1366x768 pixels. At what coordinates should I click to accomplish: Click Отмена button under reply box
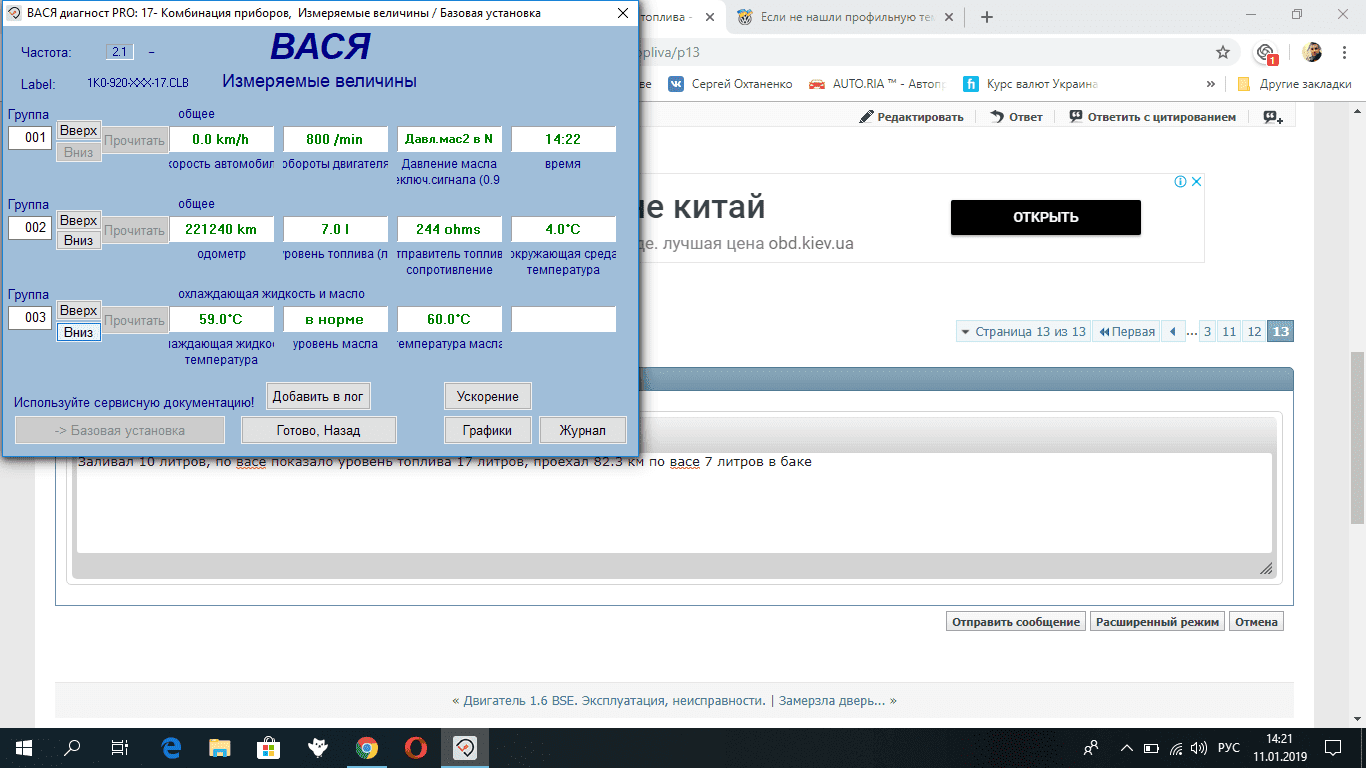coord(1256,622)
